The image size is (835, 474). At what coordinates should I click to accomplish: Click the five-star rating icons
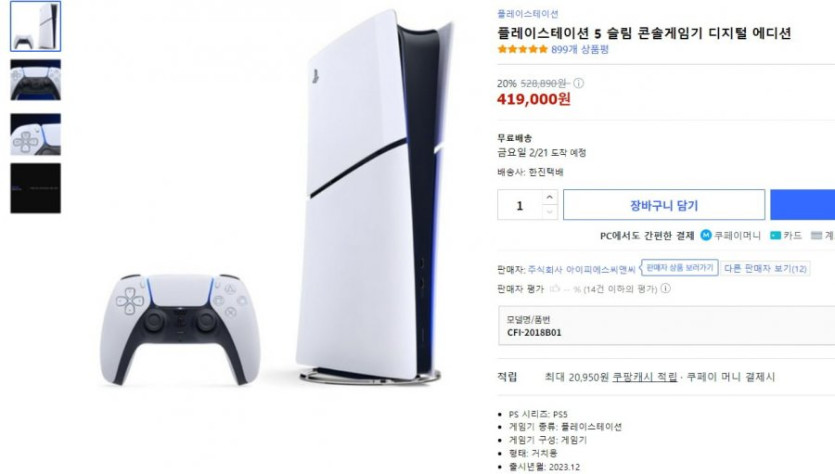tap(522, 50)
